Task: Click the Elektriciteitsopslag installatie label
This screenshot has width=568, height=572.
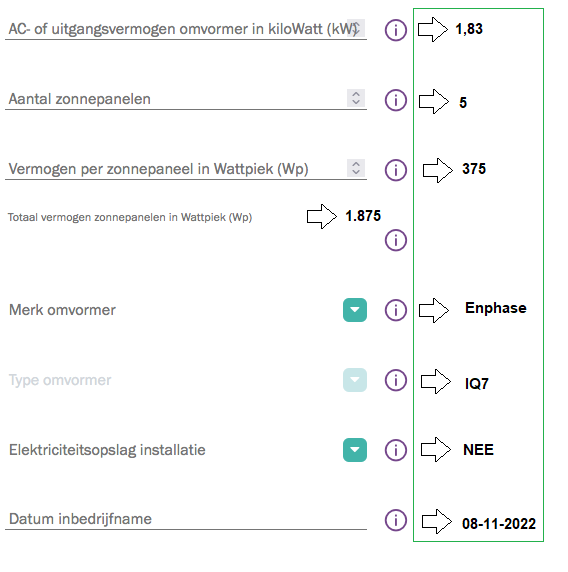Action: [107, 450]
